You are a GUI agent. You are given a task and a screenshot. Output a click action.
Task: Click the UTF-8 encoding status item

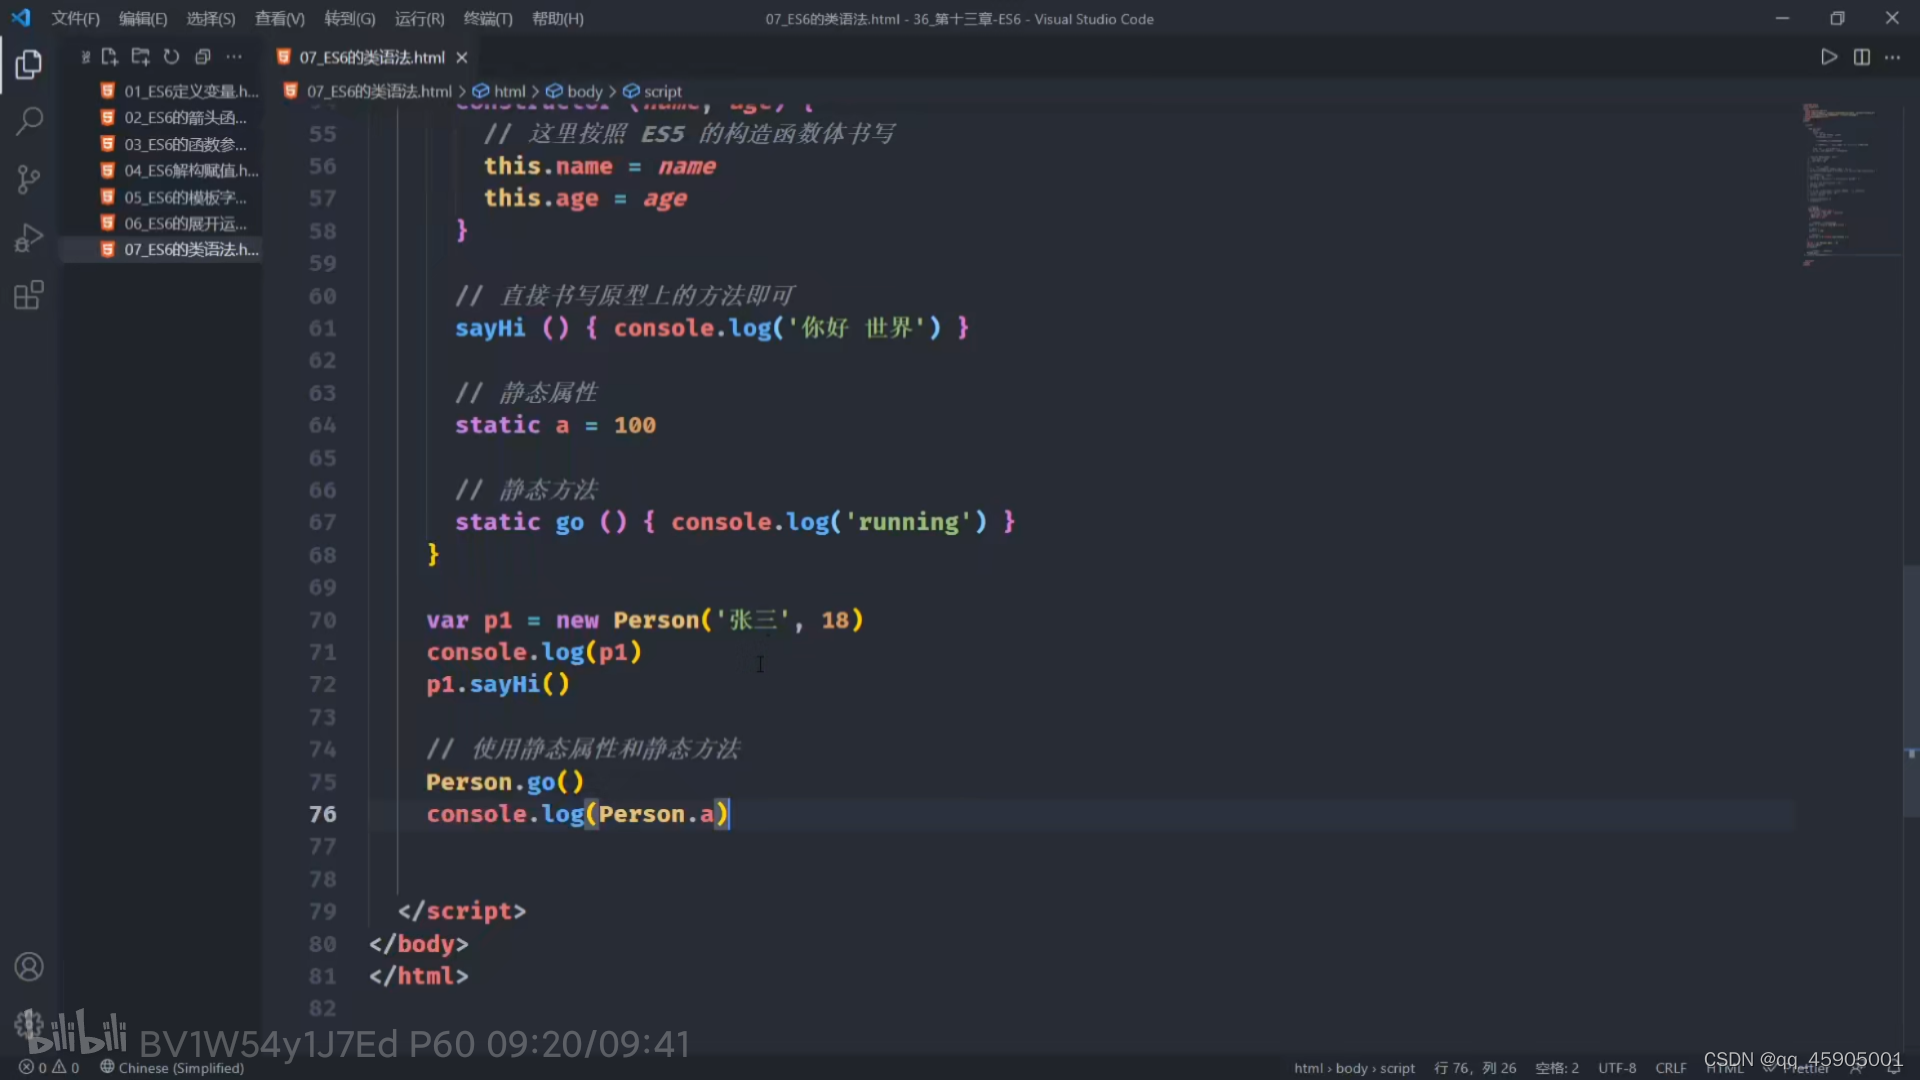tap(1616, 1068)
